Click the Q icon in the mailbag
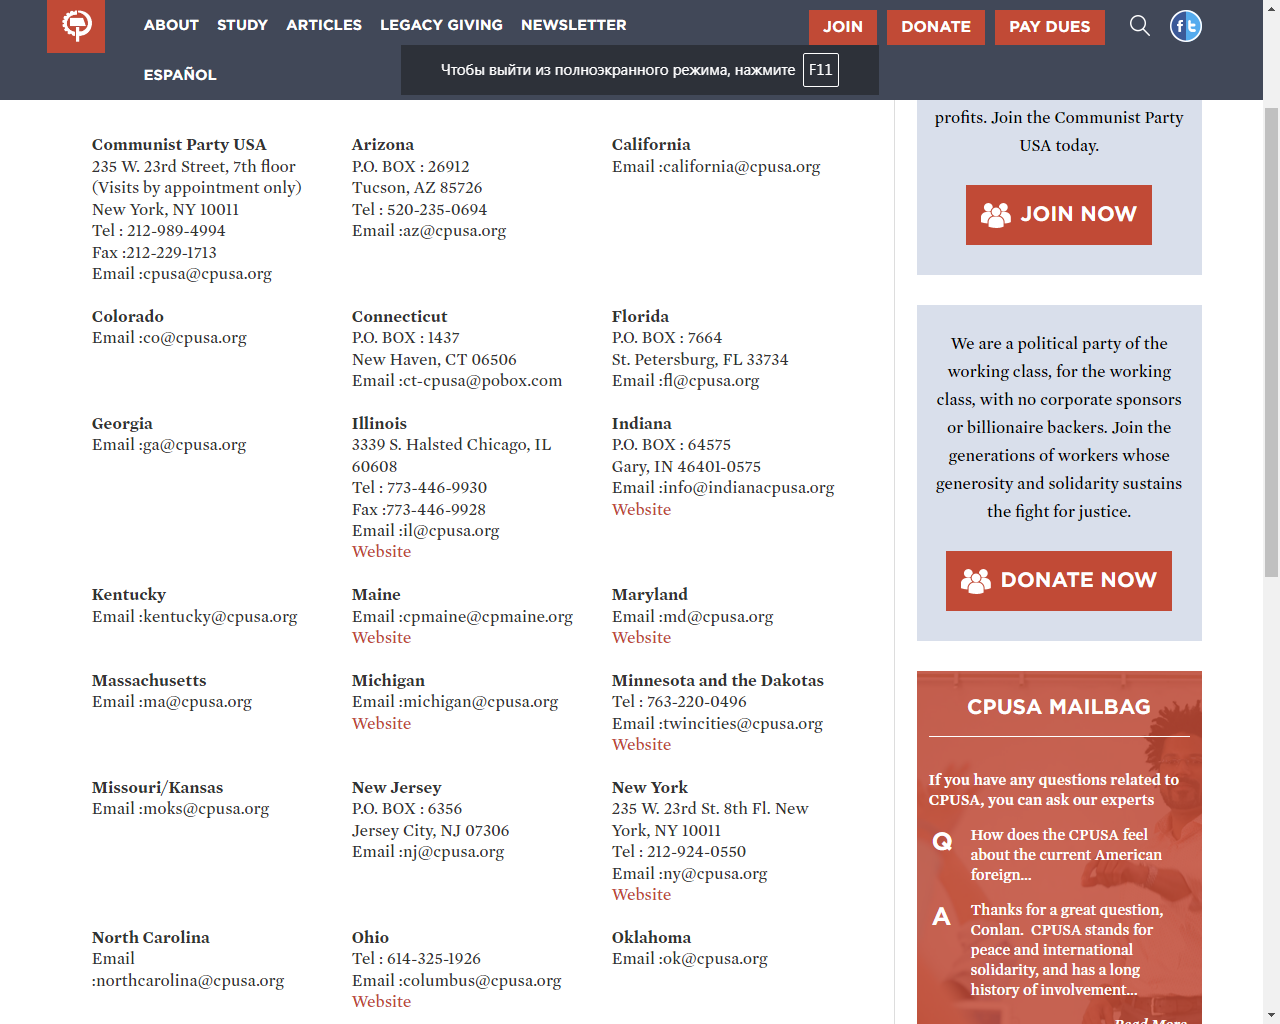Viewport: 1280px width, 1024px height. [x=942, y=842]
